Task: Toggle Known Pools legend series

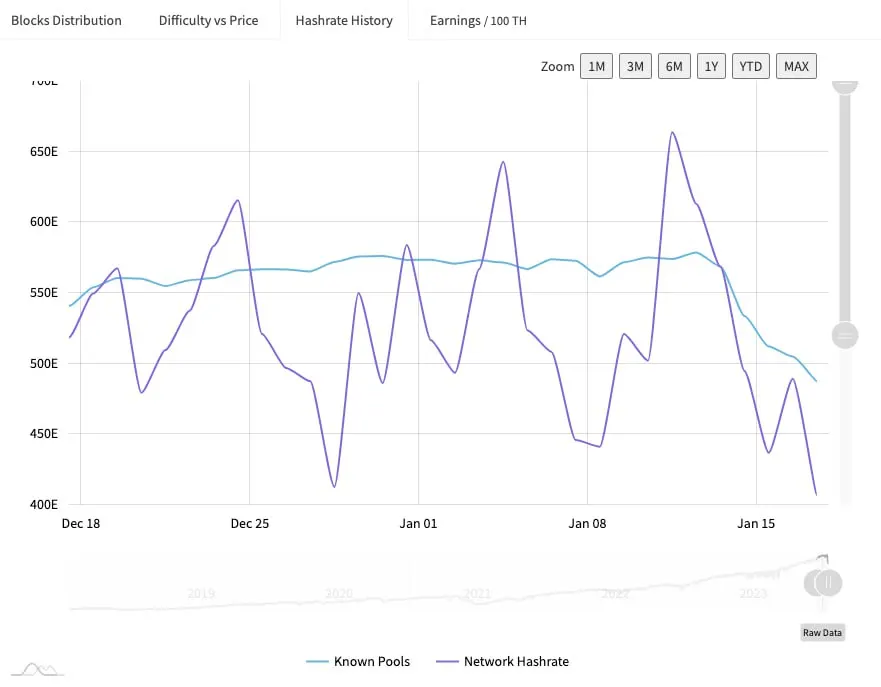Action: [x=358, y=661]
